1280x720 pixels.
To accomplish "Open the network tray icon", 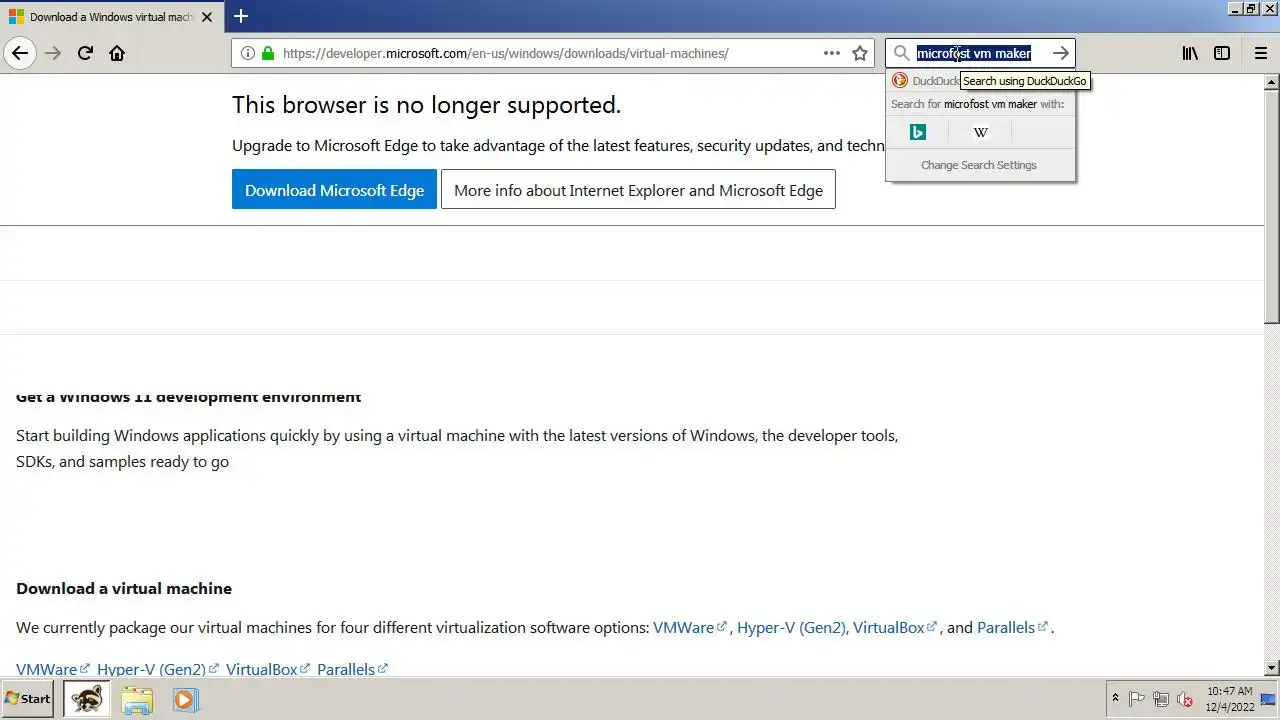I will [x=1161, y=699].
